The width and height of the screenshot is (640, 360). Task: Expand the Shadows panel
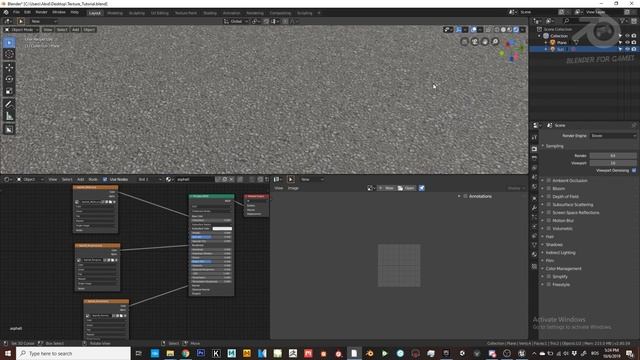(554, 245)
